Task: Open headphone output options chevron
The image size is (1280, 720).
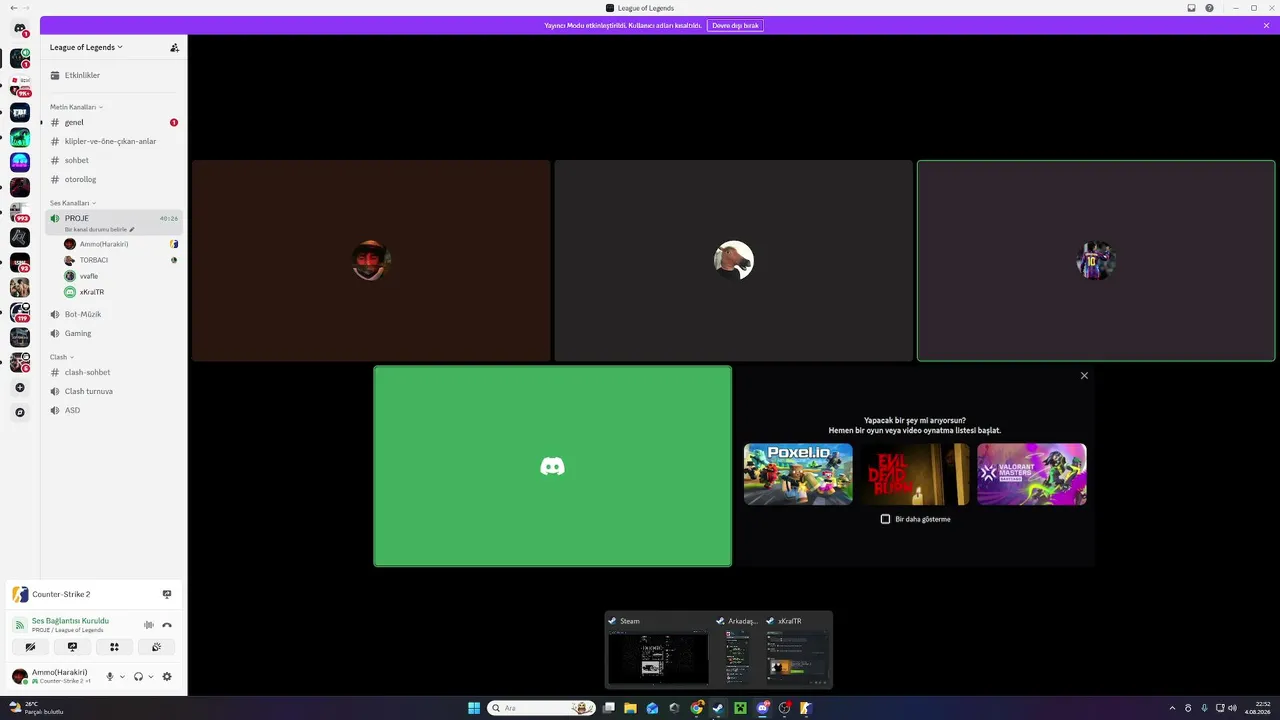Action: coord(151,677)
